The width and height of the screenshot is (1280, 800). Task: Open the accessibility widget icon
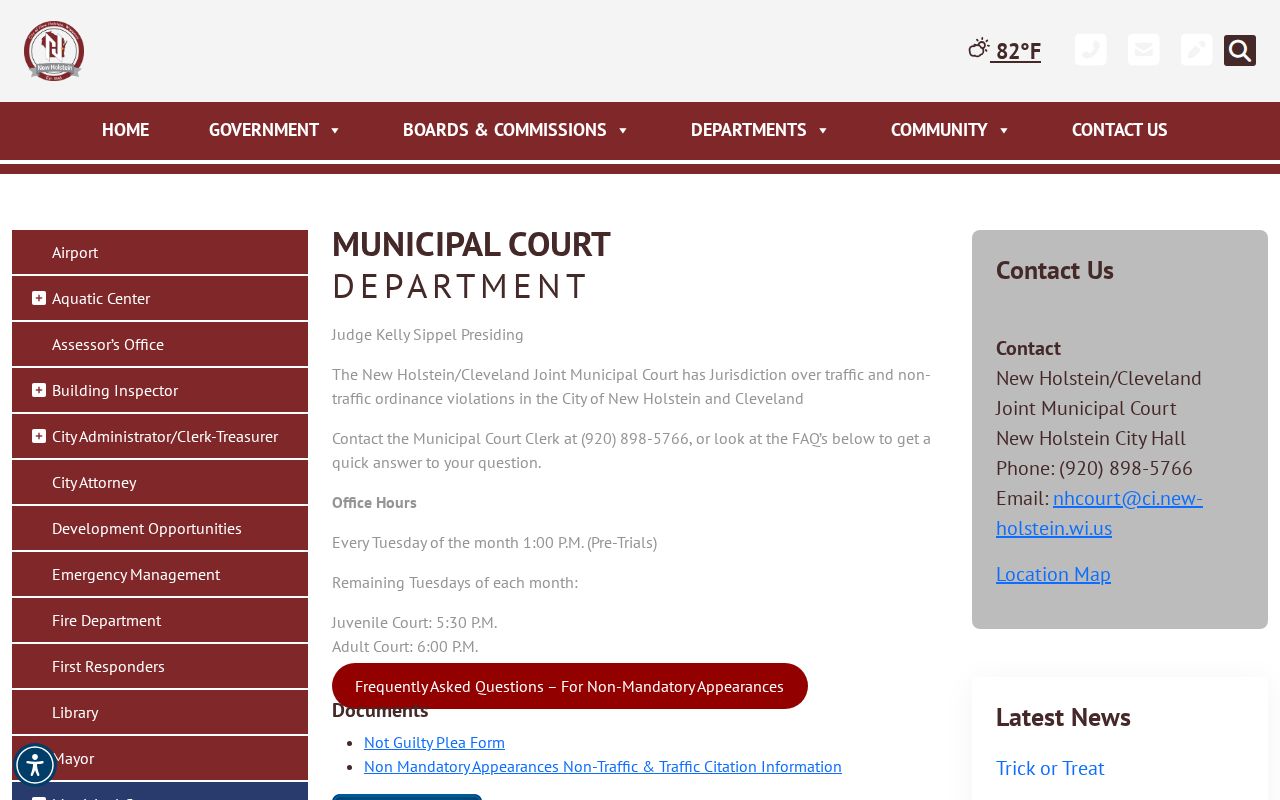35,765
